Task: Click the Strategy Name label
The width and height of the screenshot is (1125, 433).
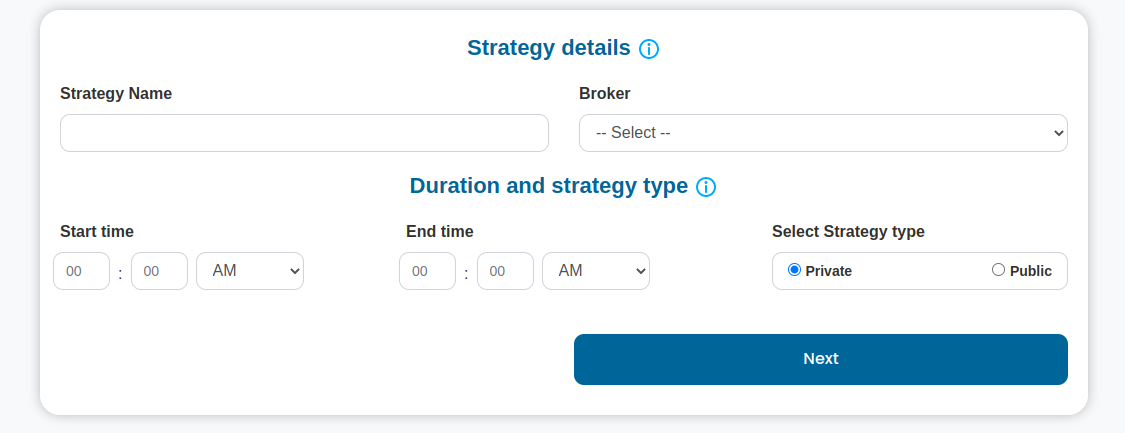Action: click(116, 93)
